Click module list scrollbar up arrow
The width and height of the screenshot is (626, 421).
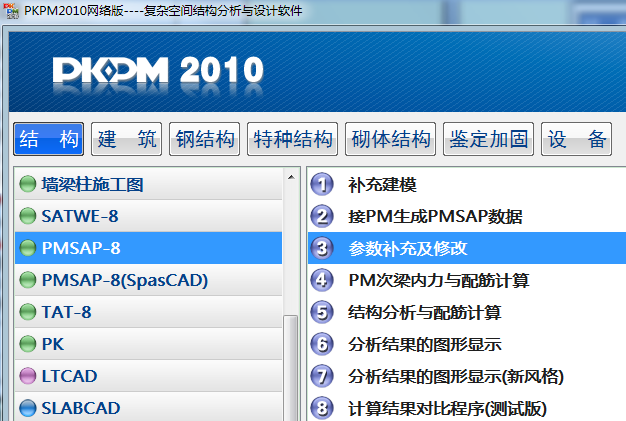click(291, 177)
